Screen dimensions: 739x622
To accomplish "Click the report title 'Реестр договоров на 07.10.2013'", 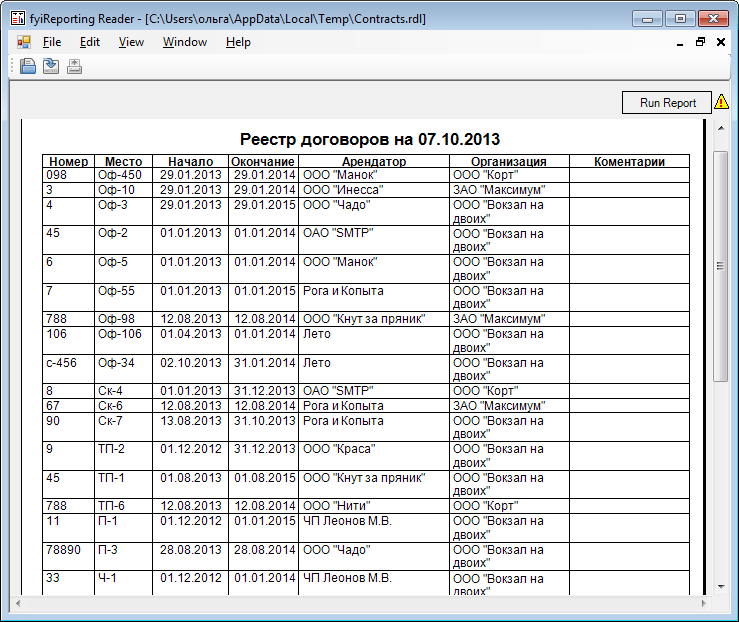I will 370,139.
